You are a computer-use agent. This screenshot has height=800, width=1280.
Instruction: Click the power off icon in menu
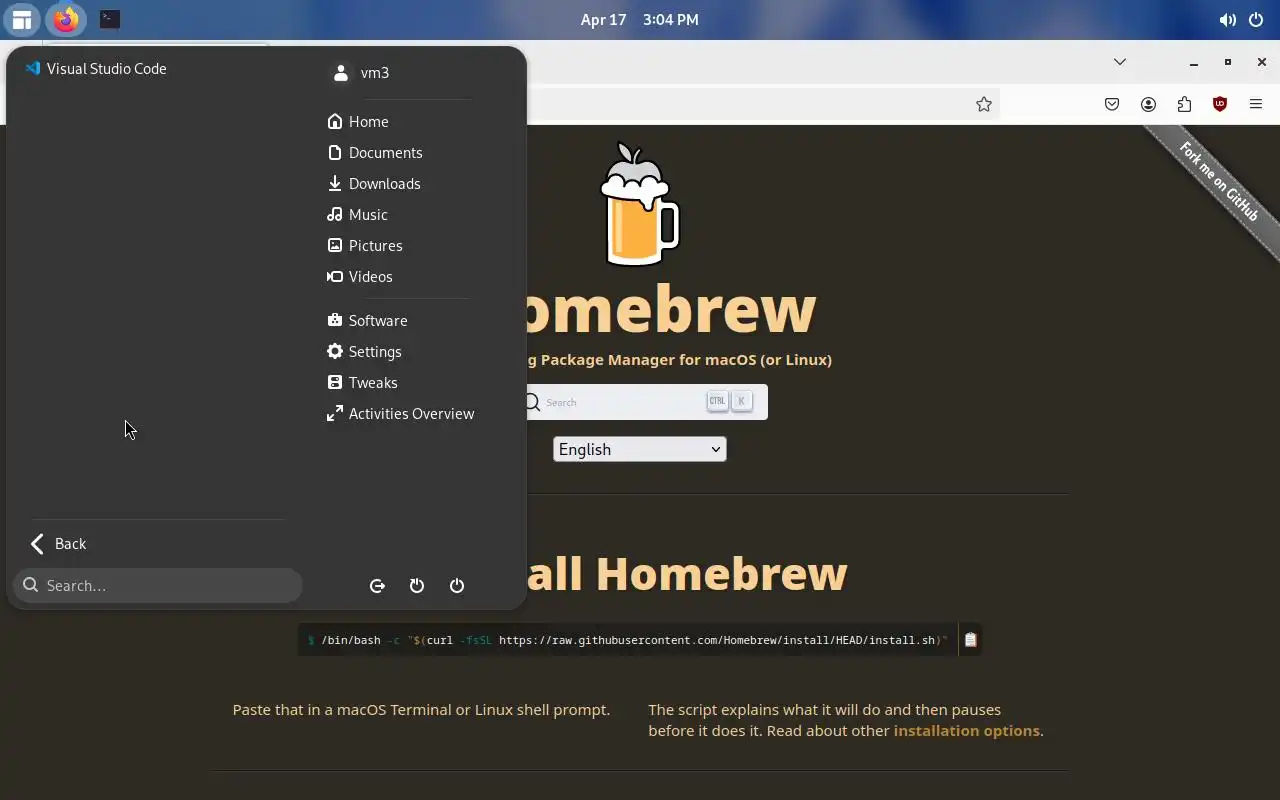point(457,586)
